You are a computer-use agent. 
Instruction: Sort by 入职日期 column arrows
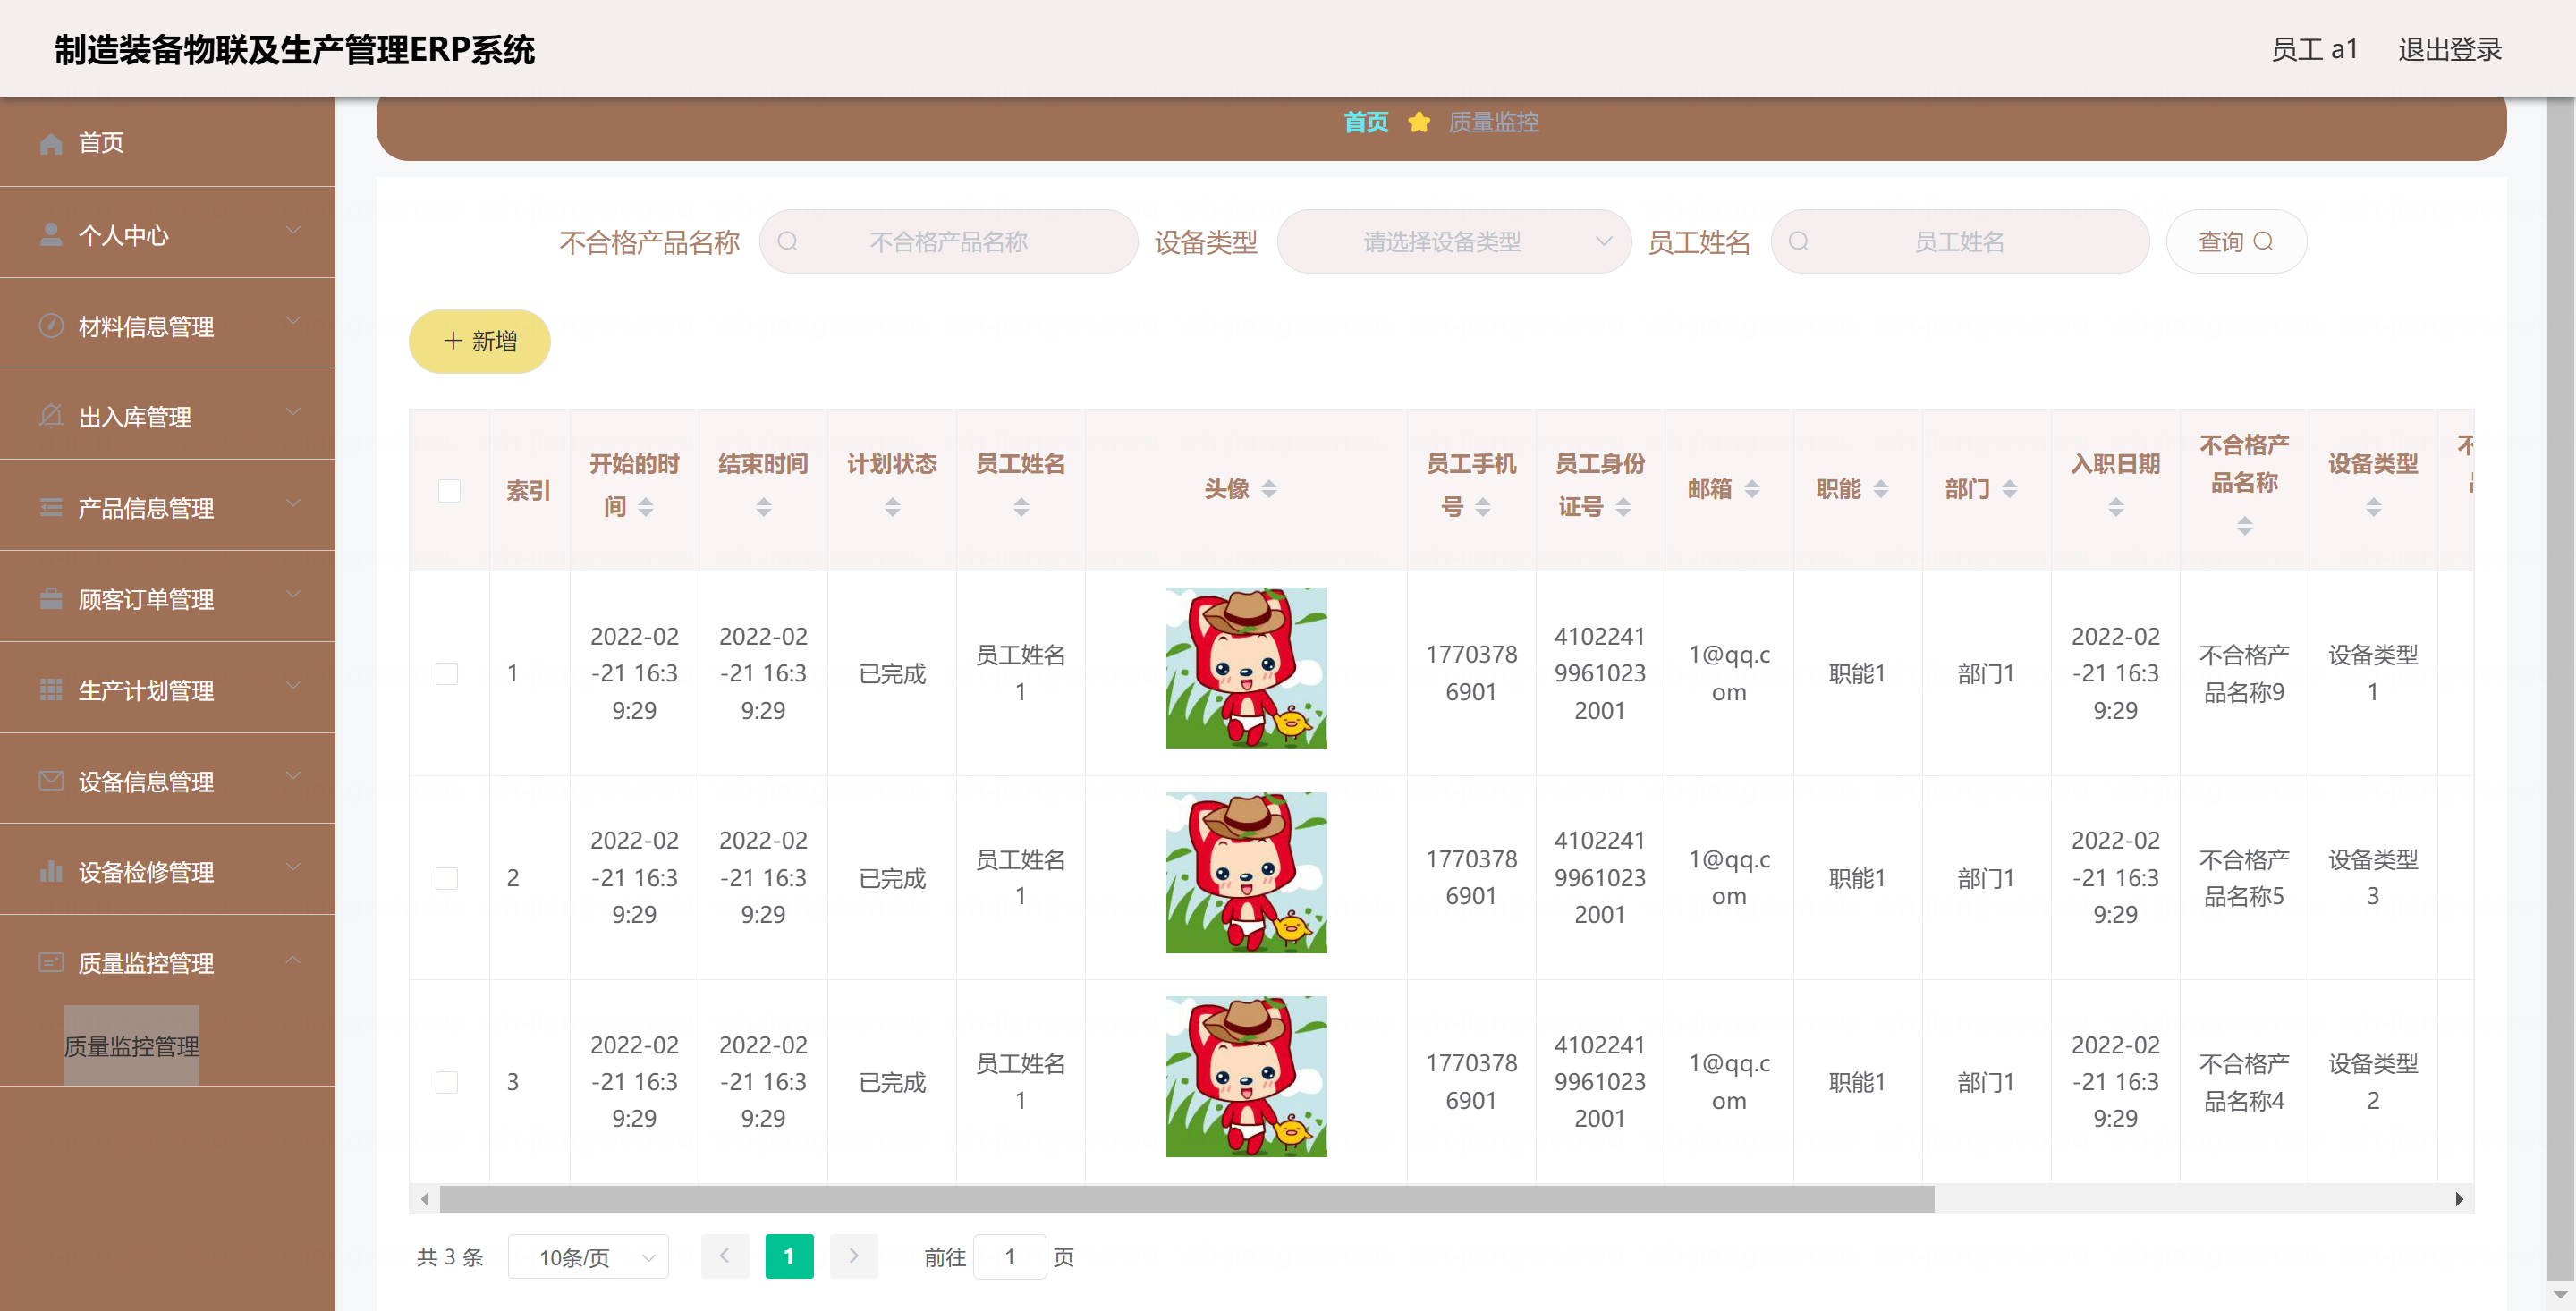point(2116,507)
